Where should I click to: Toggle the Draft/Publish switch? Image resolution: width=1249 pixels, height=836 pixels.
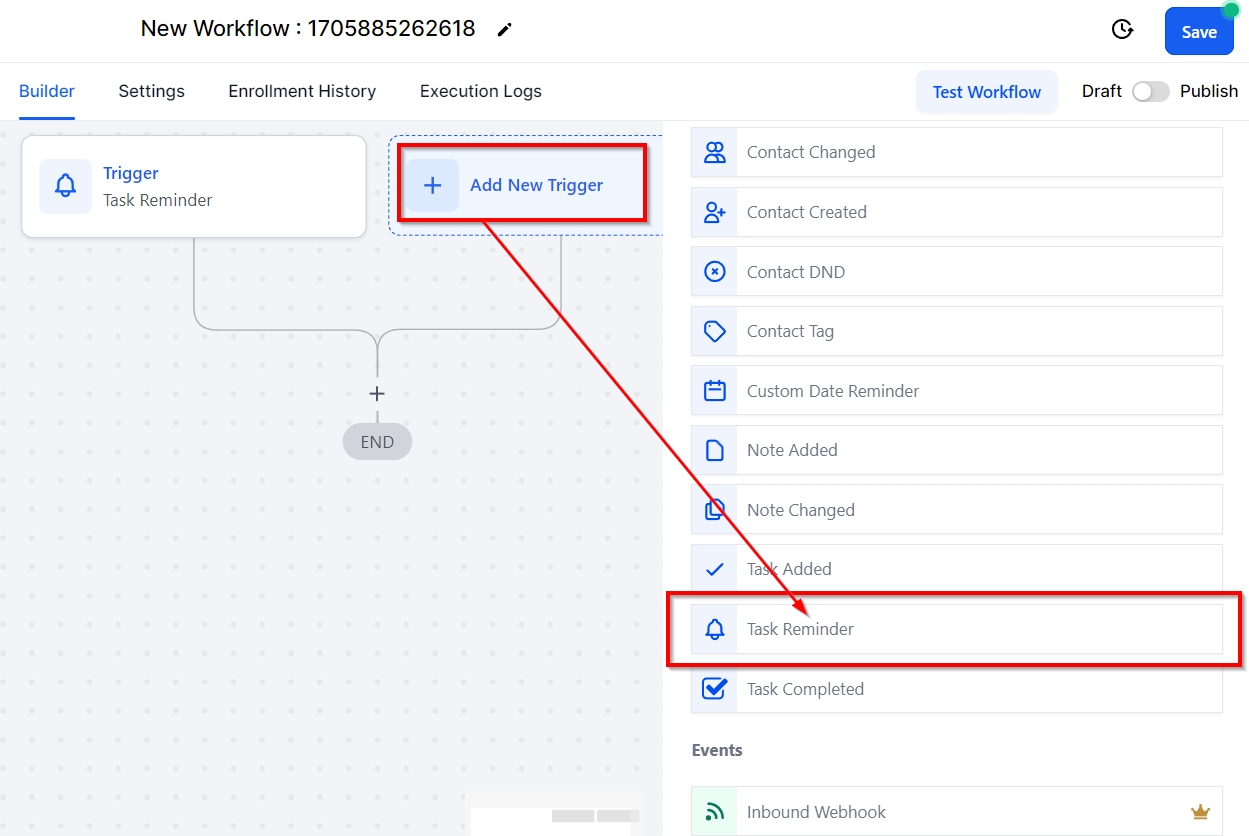pyautogui.click(x=1150, y=92)
